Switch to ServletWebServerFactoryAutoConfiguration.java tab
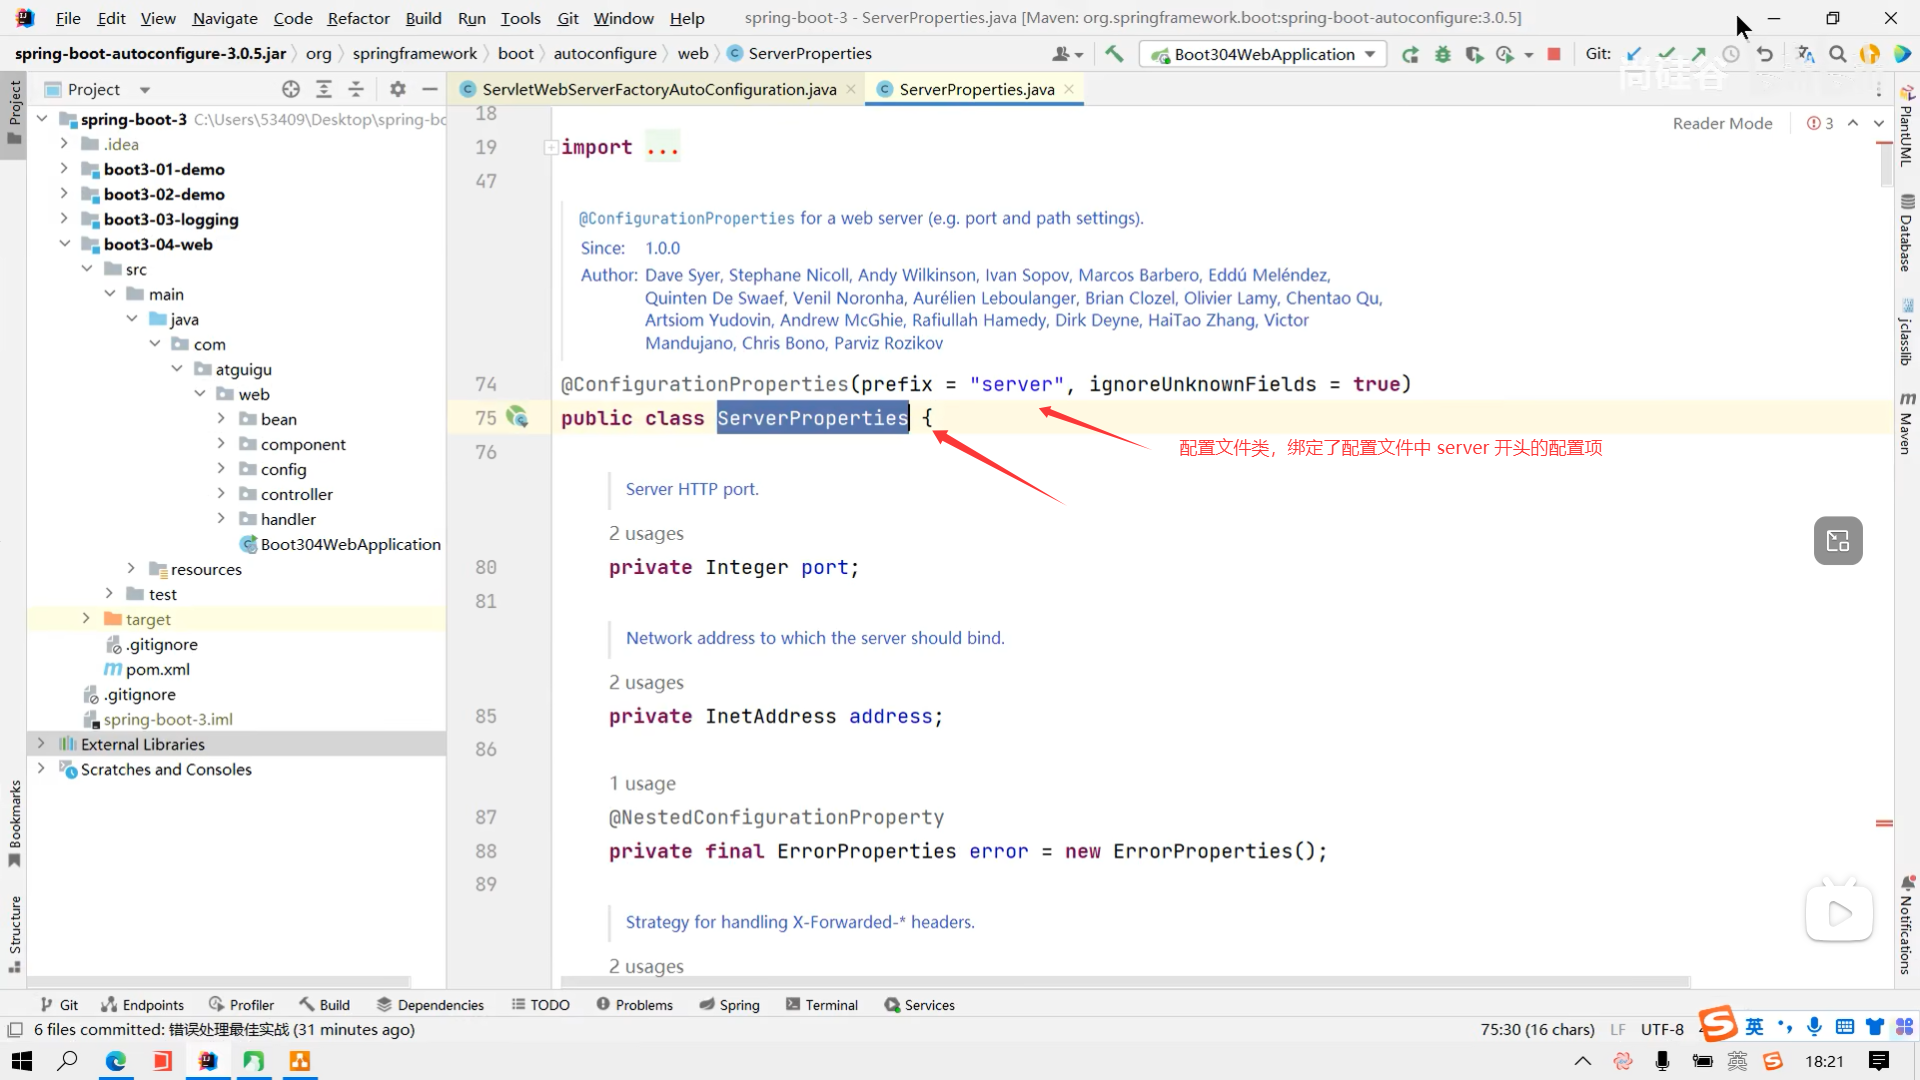The width and height of the screenshot is (1920, 1080). (658, 89)
